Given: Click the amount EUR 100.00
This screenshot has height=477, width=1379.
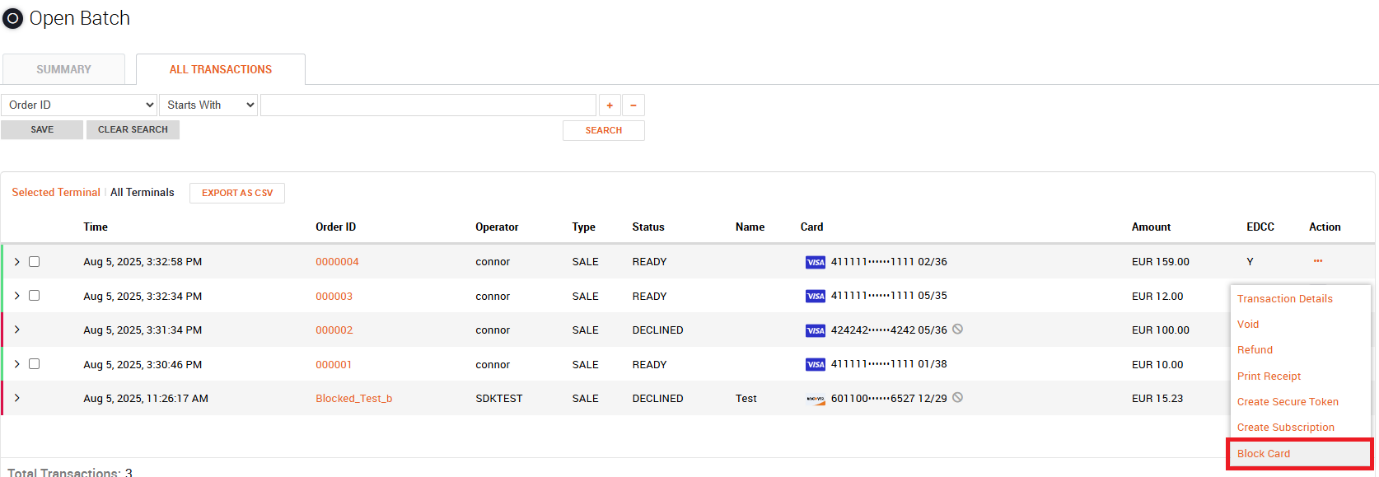Looking at the screenshot, I should click(1161, 330).
